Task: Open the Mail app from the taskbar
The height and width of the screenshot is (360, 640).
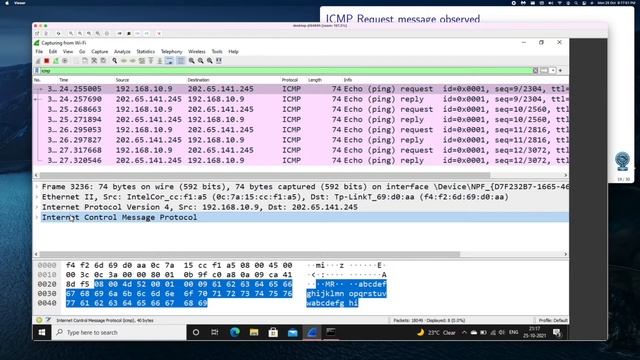Action: (292, 332)
